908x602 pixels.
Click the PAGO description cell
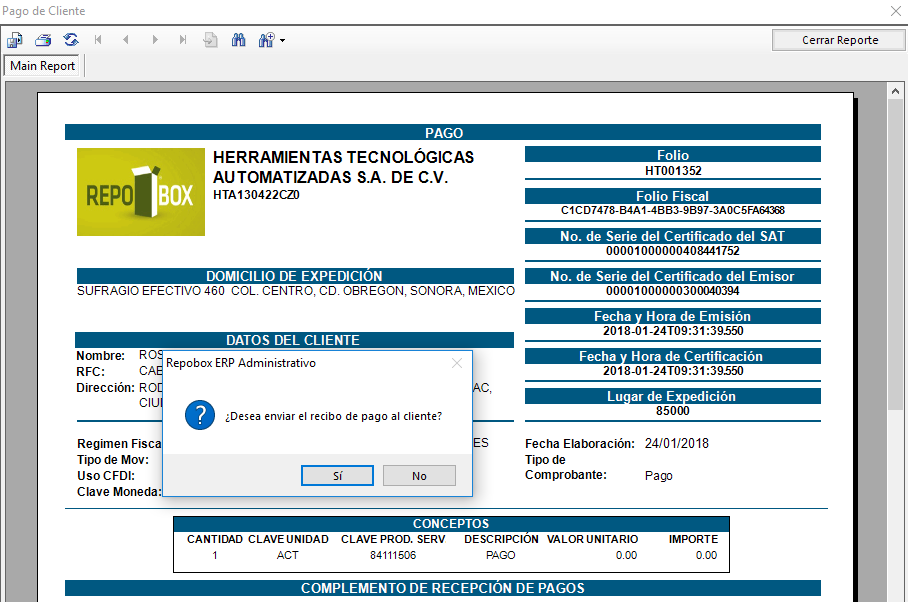point(501,555)
